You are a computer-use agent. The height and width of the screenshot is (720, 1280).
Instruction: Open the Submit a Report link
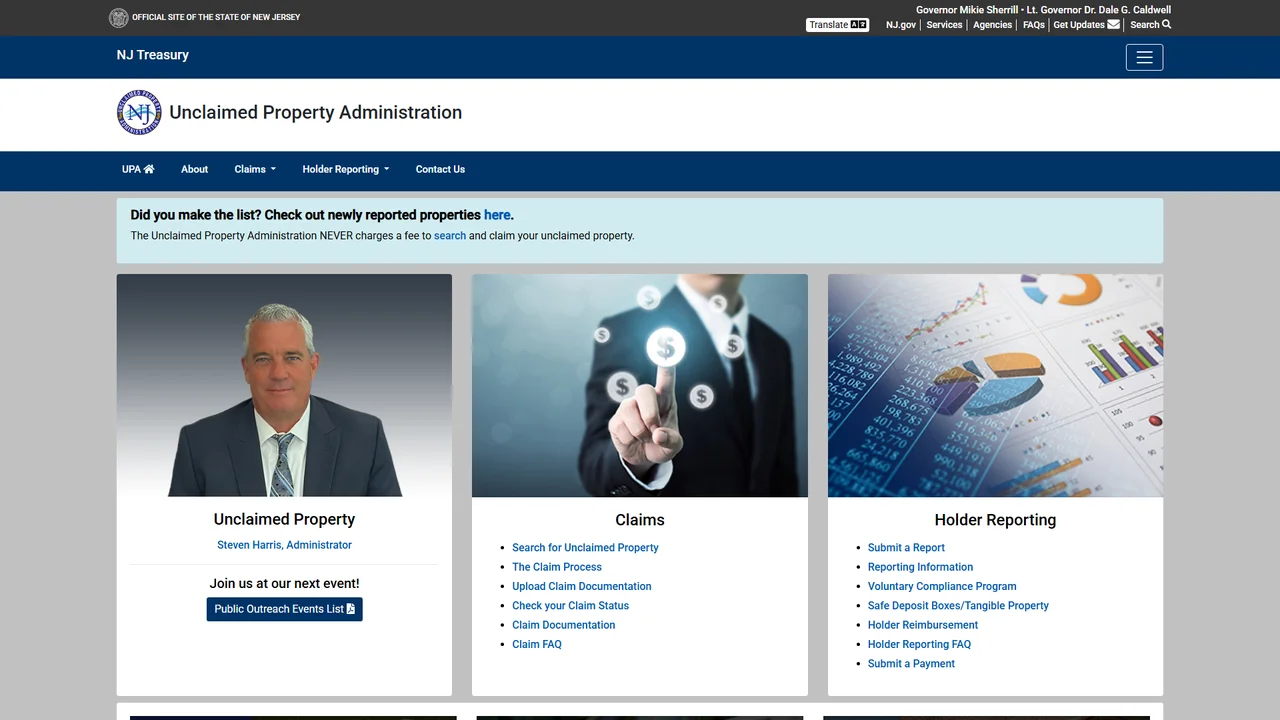(x=906, y=548)
